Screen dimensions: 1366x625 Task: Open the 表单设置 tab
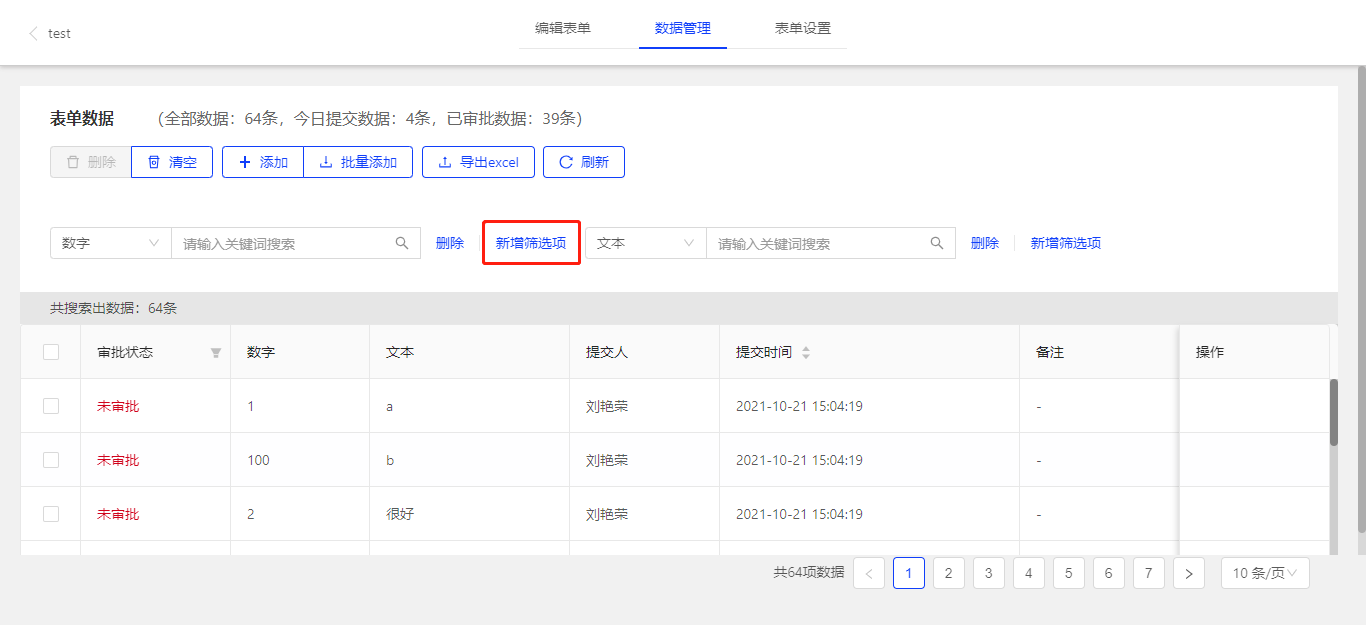pos(802,28)
